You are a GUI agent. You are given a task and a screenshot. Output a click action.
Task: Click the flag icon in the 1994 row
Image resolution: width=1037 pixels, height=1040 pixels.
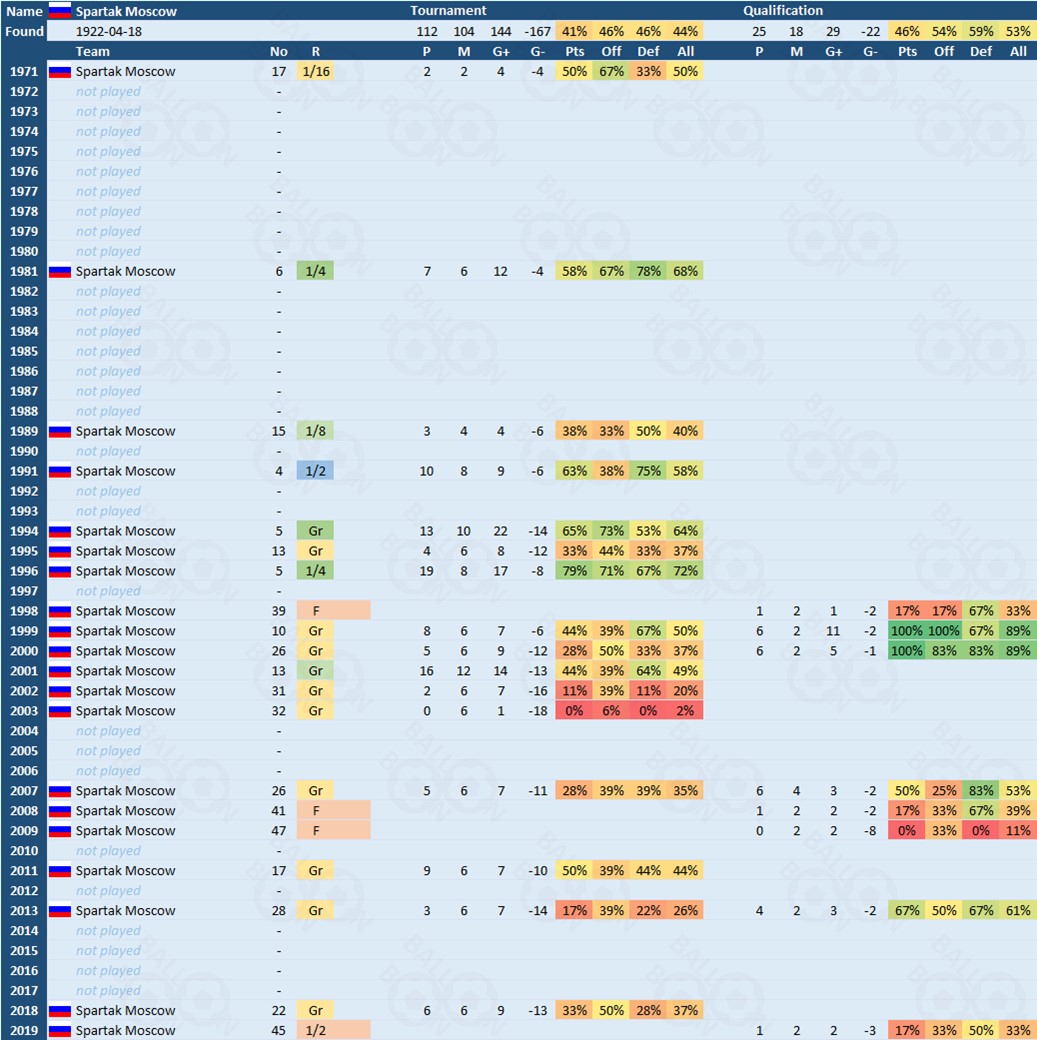60,531
